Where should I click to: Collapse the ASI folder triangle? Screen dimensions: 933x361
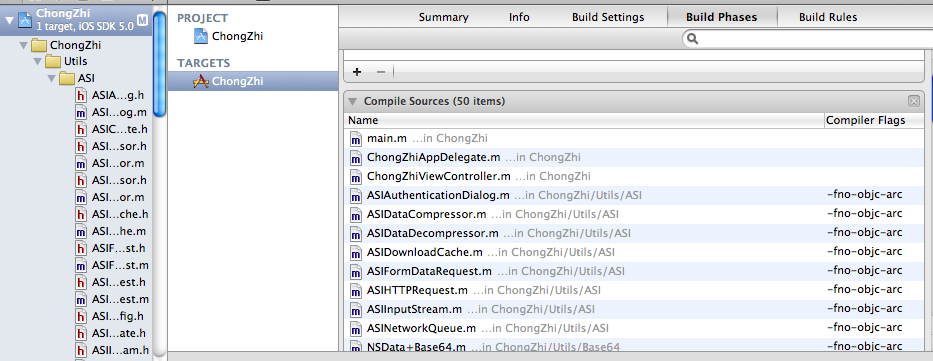point(52,79)
